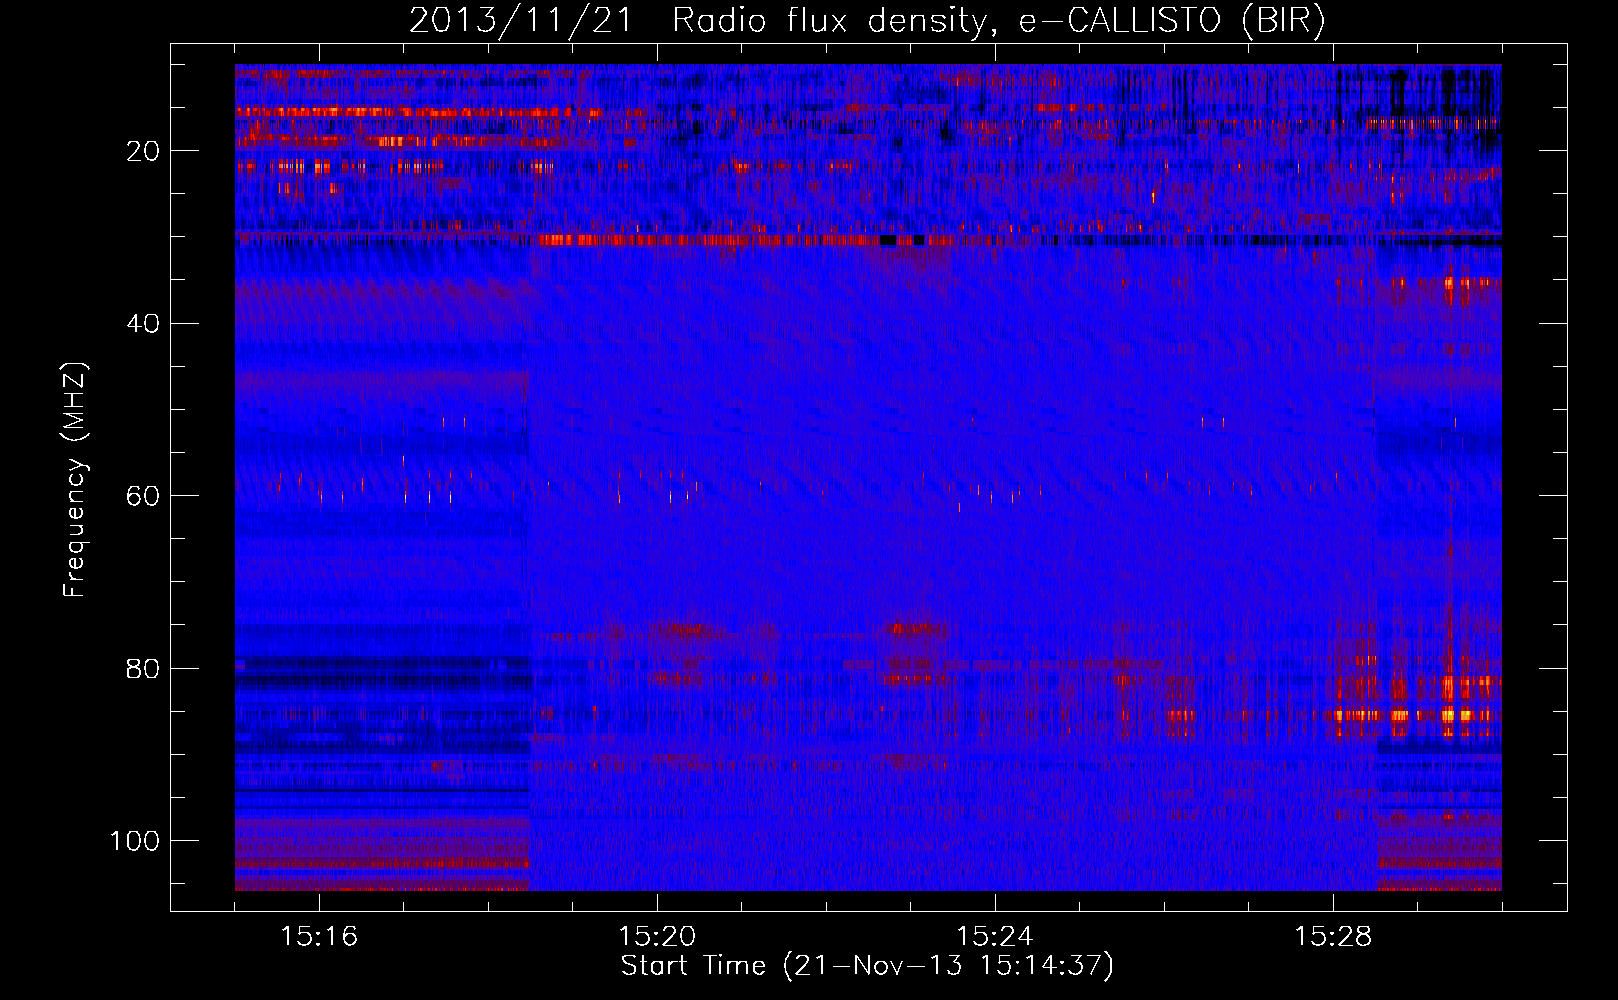The image size is (1618, 1000).
Task: Click the '100' frequency tick label
Action: (135, 841)
